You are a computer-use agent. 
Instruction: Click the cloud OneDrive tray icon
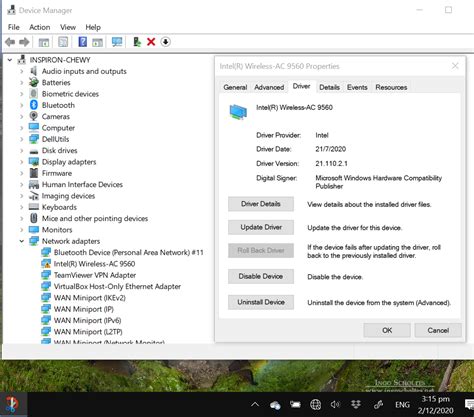click(275, 405)
